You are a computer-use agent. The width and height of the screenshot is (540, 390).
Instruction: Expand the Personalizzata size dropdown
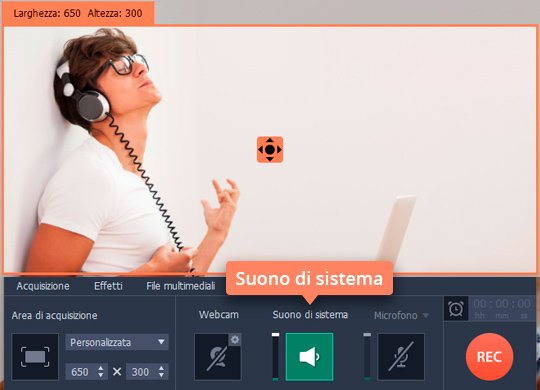click(117, 342)
